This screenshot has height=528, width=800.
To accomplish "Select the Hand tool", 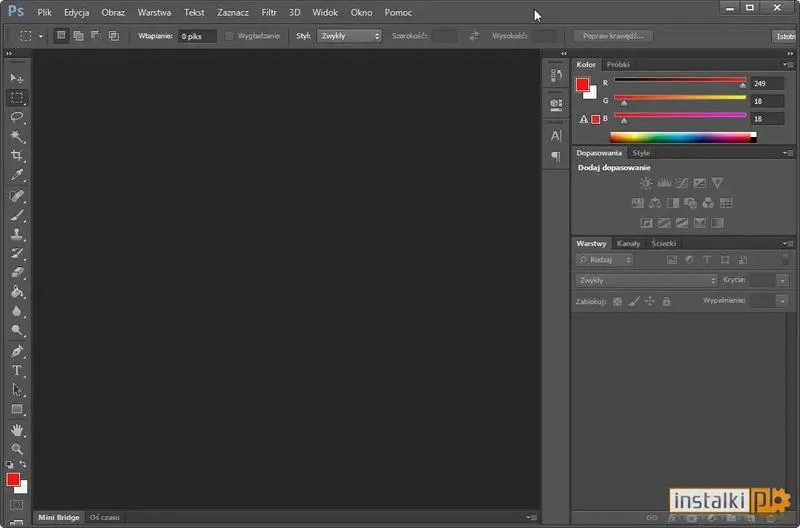I will pyautogui.click(x=17, y=430).
